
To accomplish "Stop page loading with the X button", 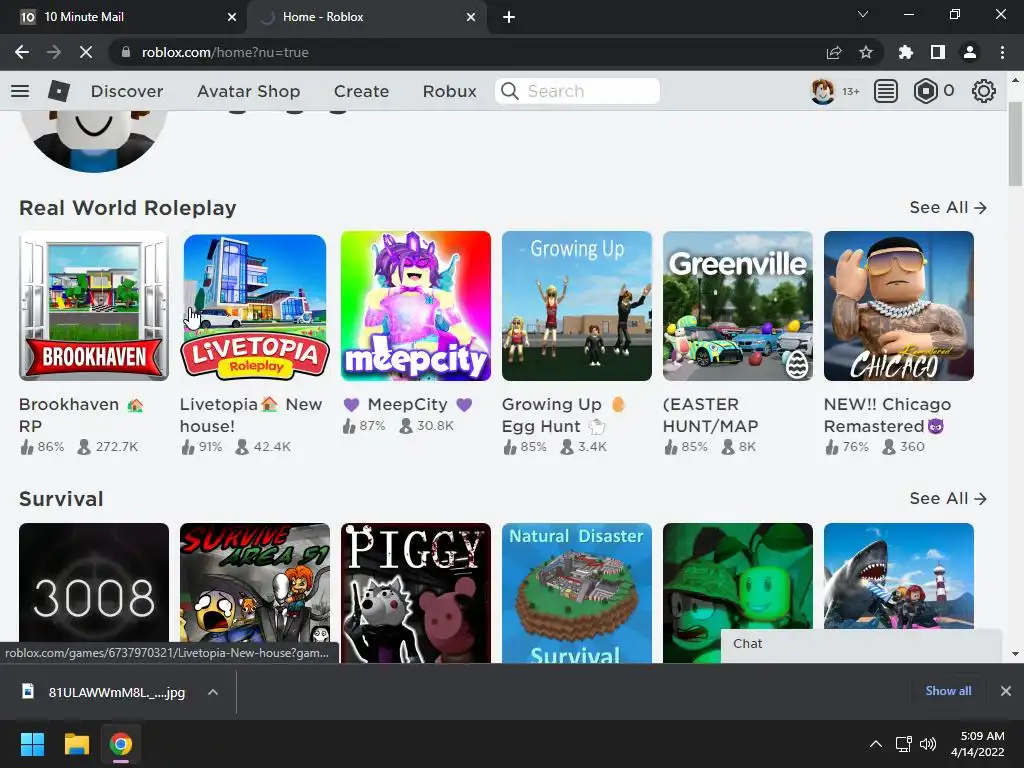I will pos(86,52).
